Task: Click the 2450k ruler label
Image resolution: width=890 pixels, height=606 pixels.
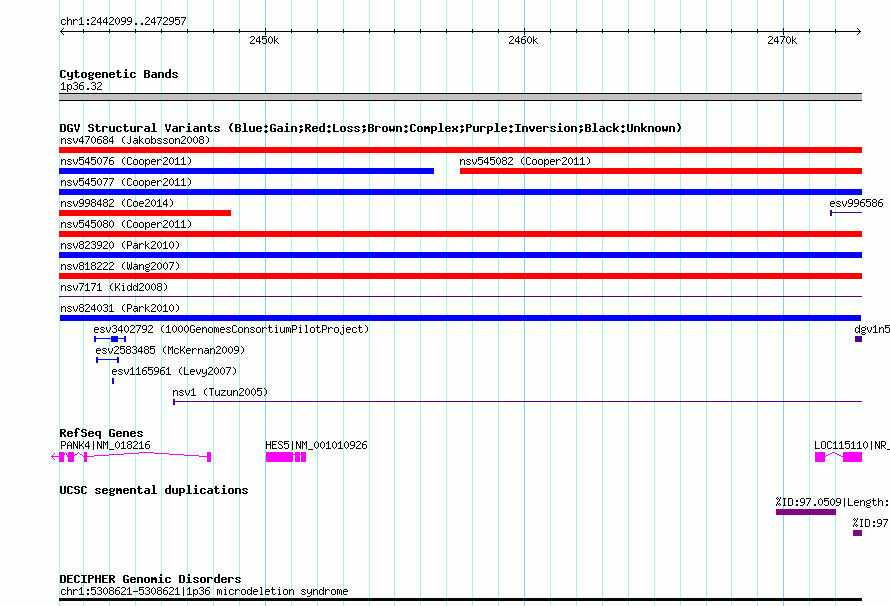Action: click(x=264, y=40)
